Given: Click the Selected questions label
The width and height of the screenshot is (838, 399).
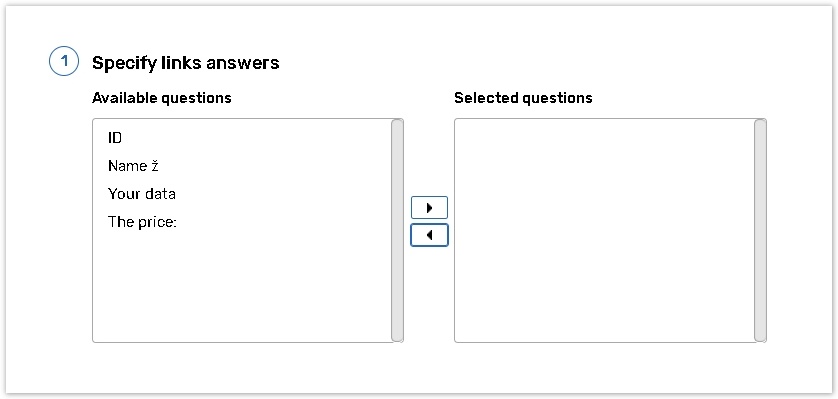Looking at the screenshot, I should click(x=523, y=98).
